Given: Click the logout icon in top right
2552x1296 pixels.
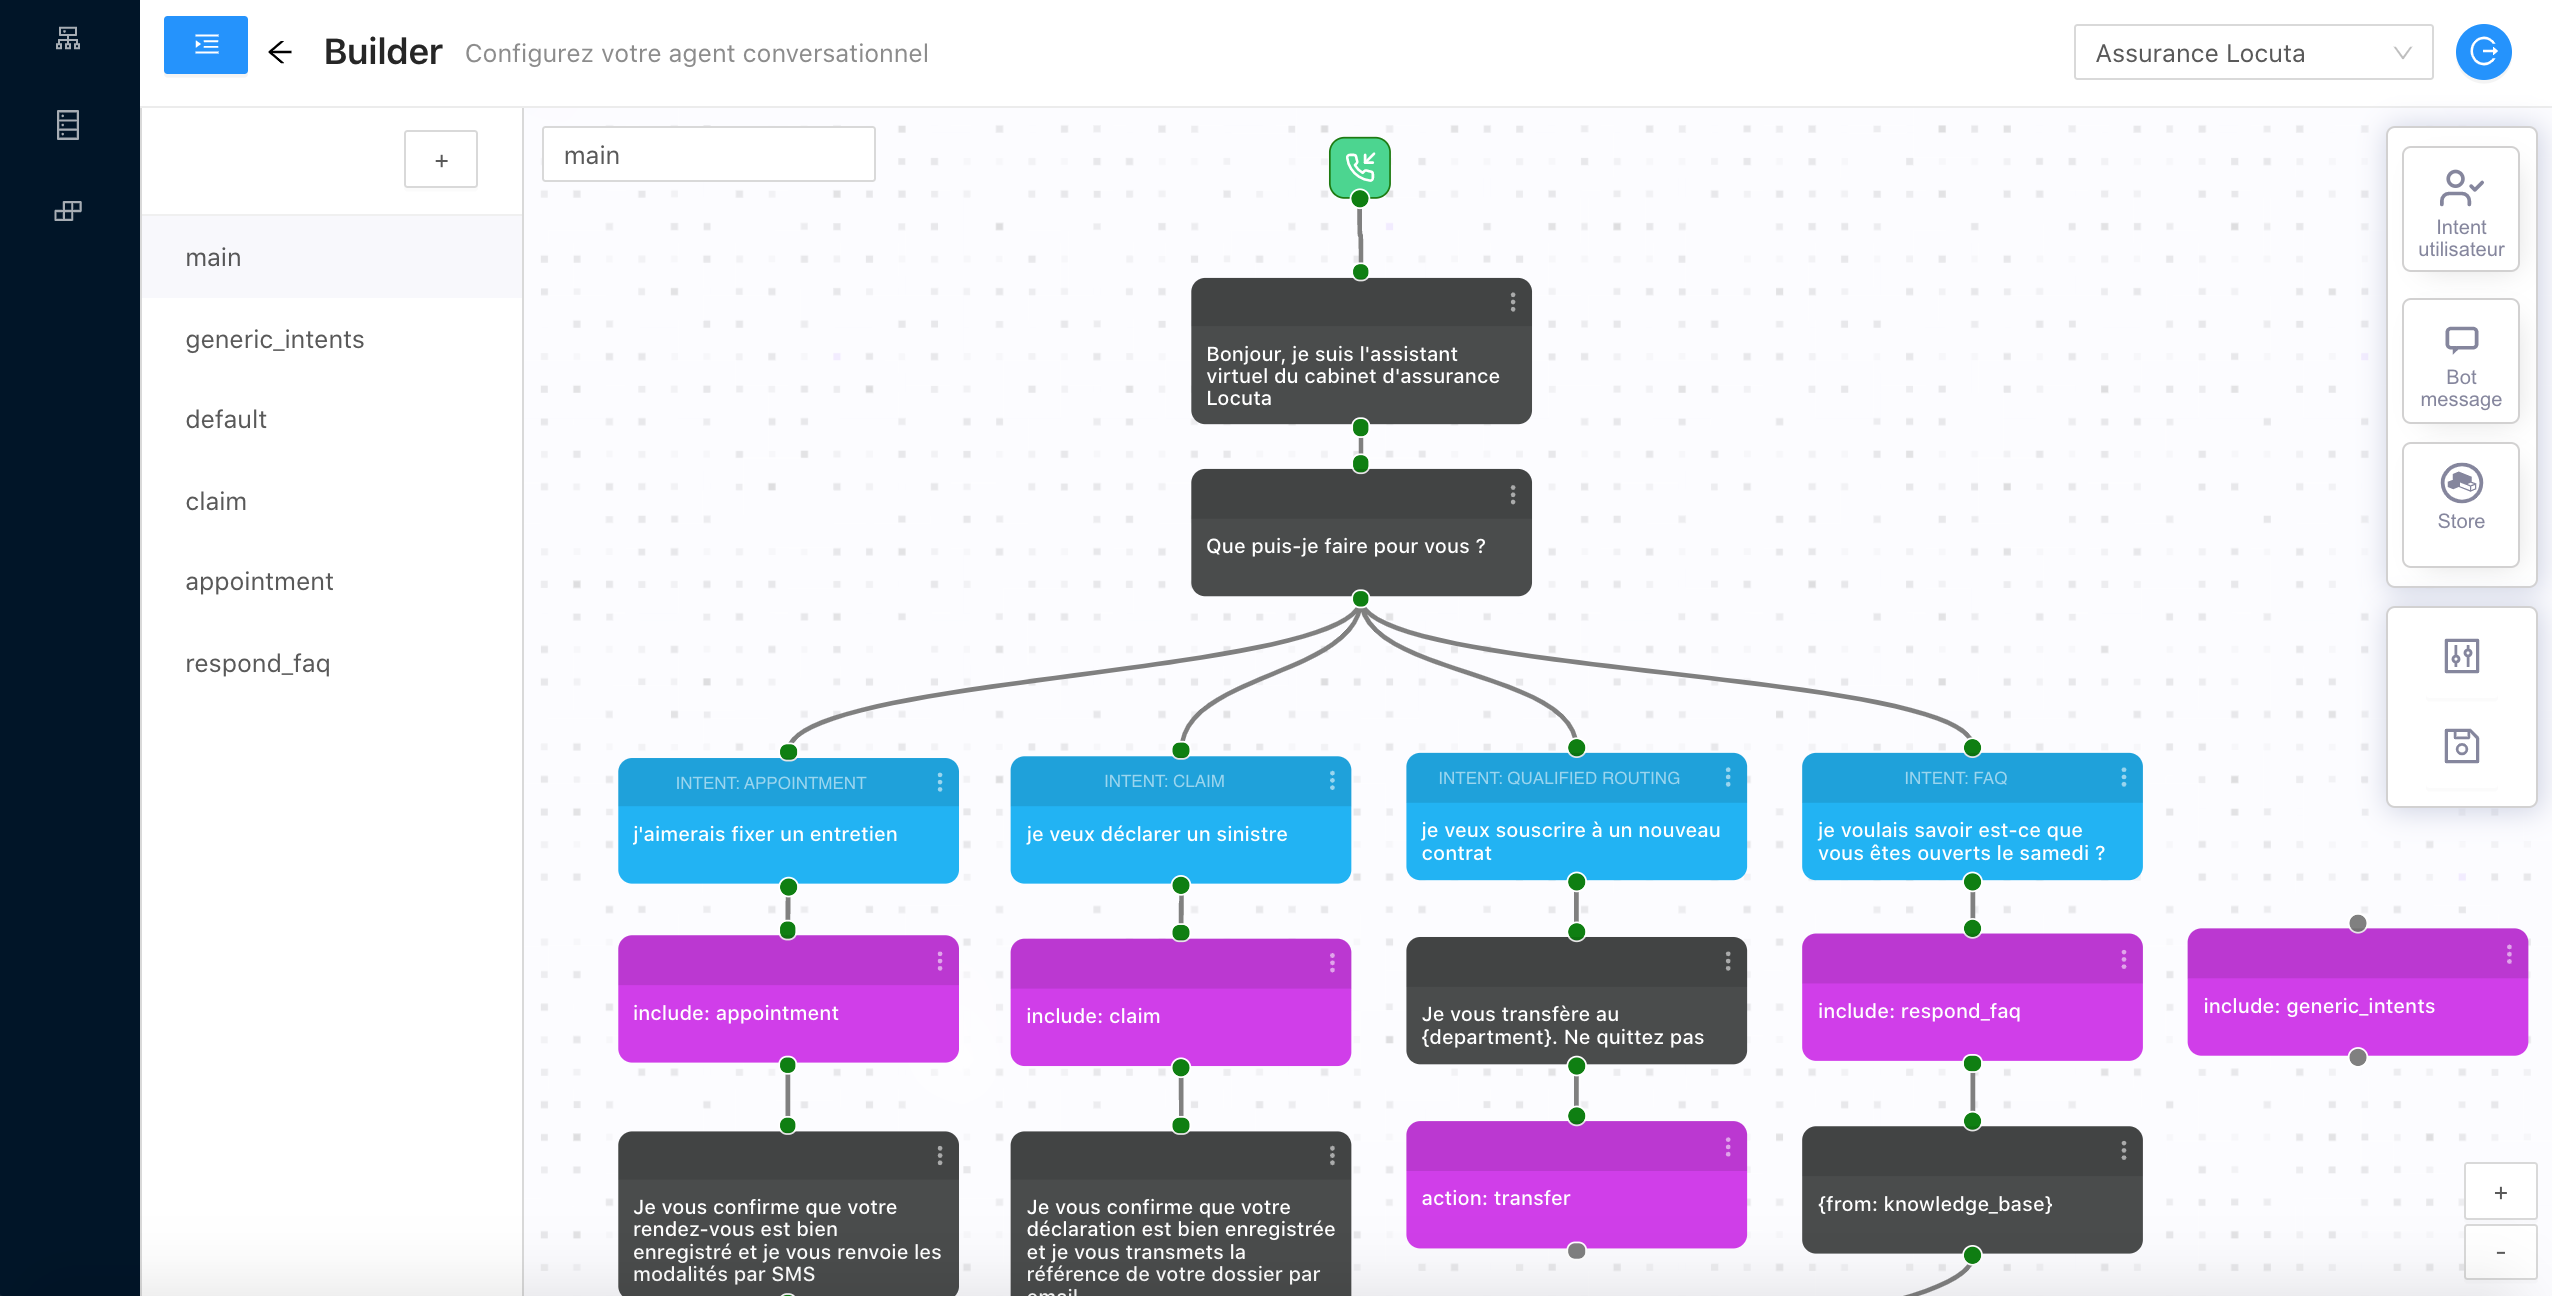Looking at the screenshot, I should 2483,52.
